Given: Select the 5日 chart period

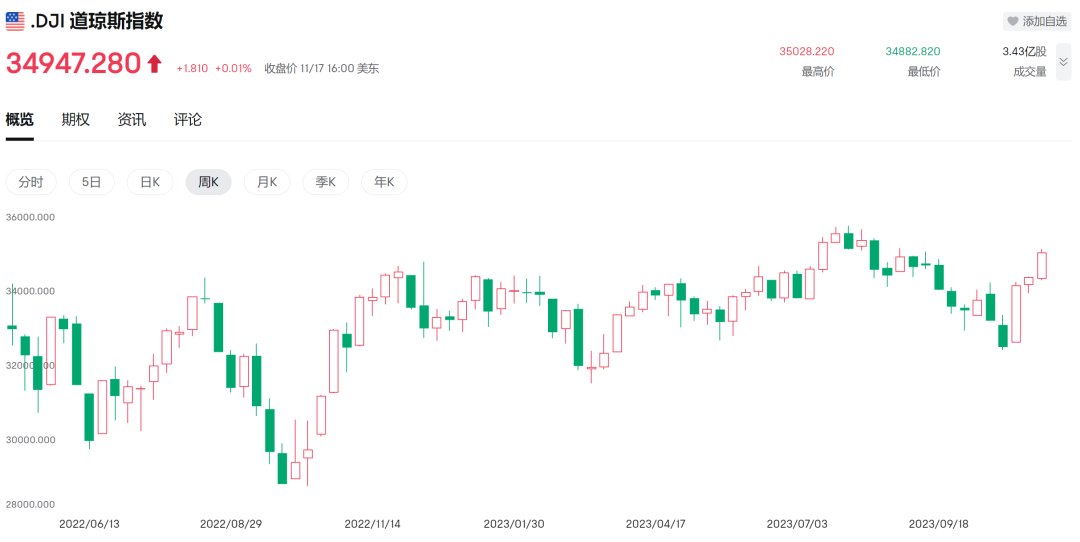Looking at the screenshot, I should [x=92, y=182].
